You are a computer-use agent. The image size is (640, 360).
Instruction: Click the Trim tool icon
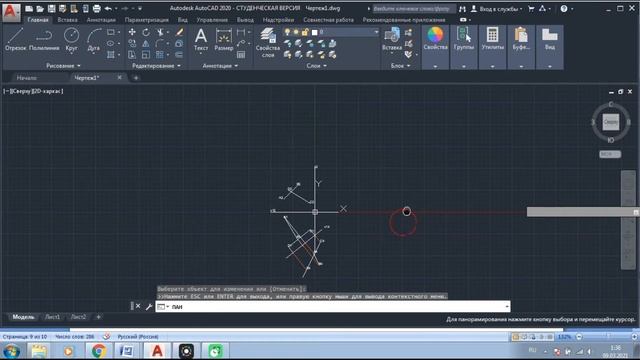(160, 32)
